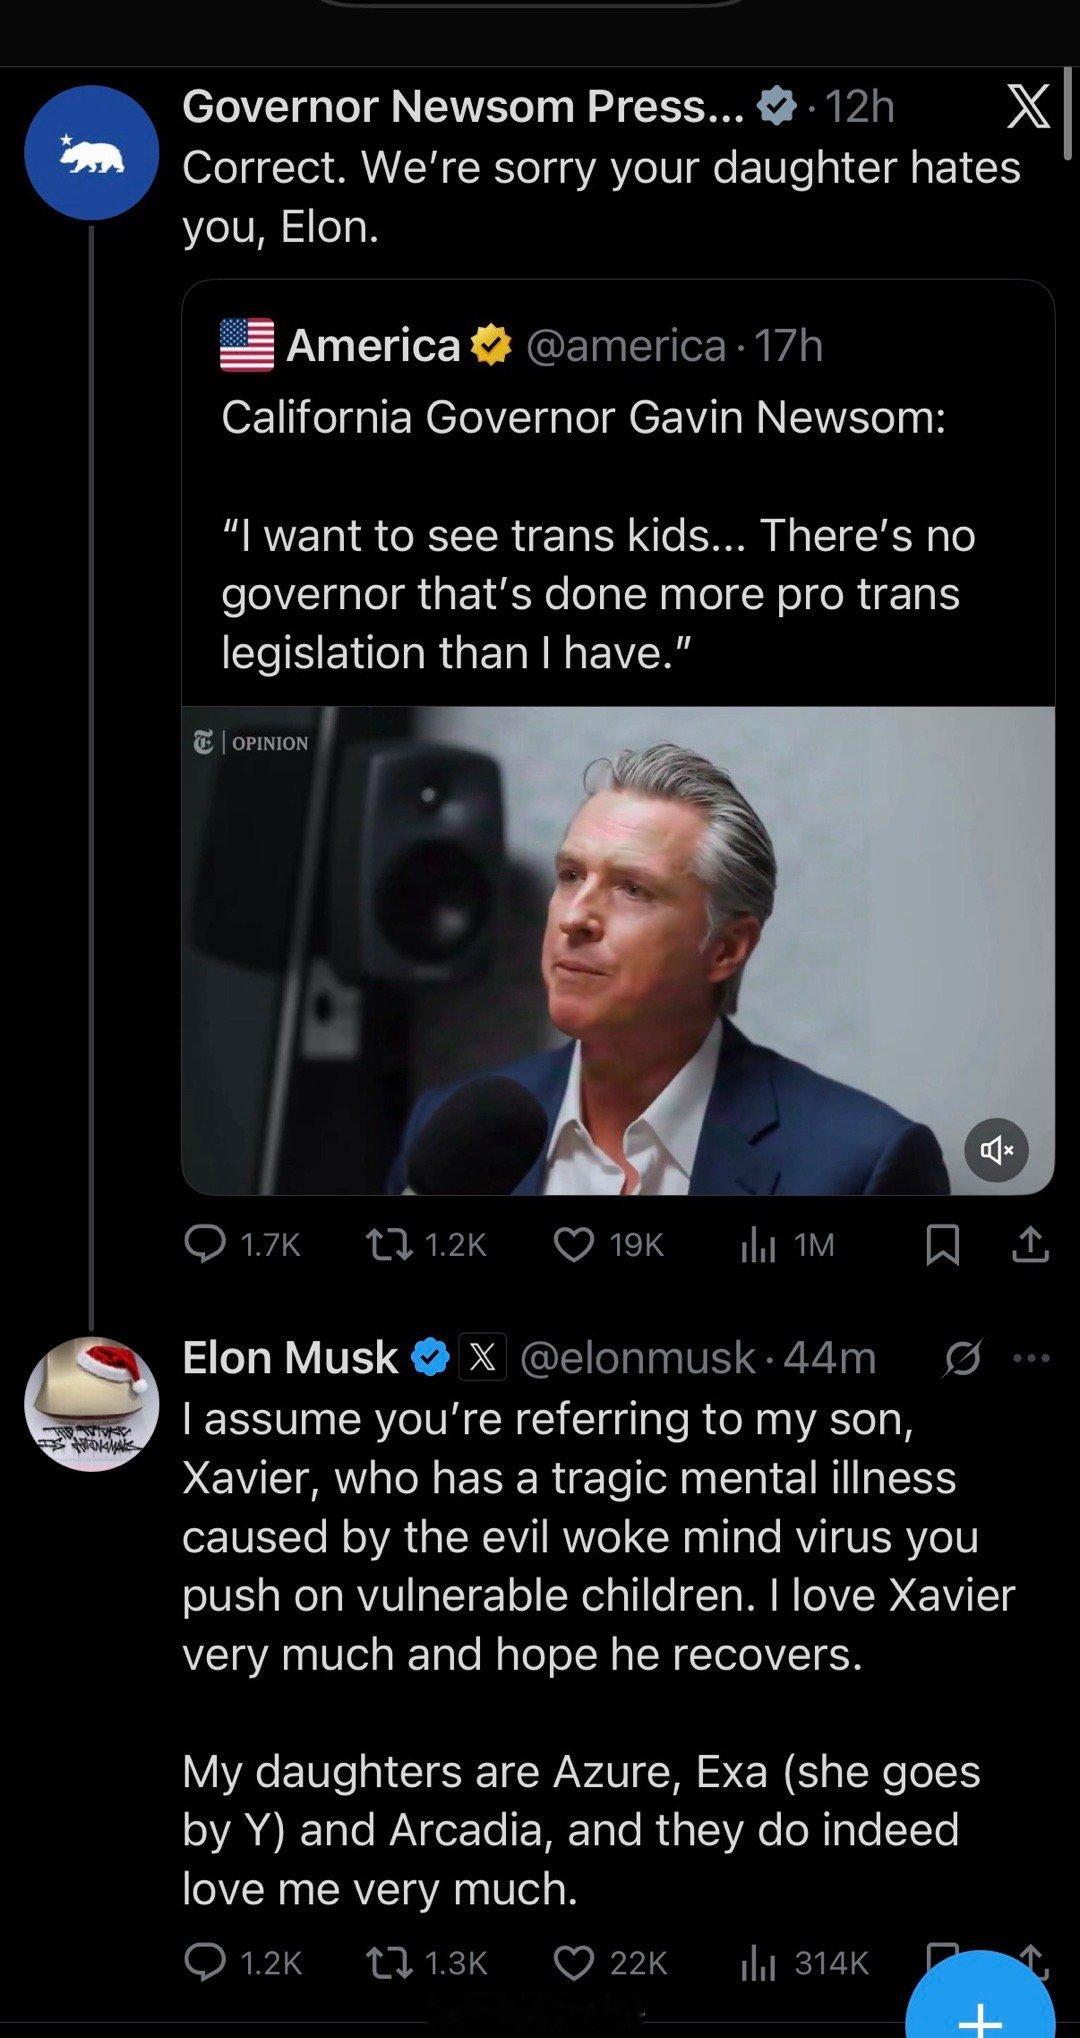The height and width of the screenshot is (2038, 1080).
Task: Play the Newsom interview video thumbnail
Action: [618, 950]
